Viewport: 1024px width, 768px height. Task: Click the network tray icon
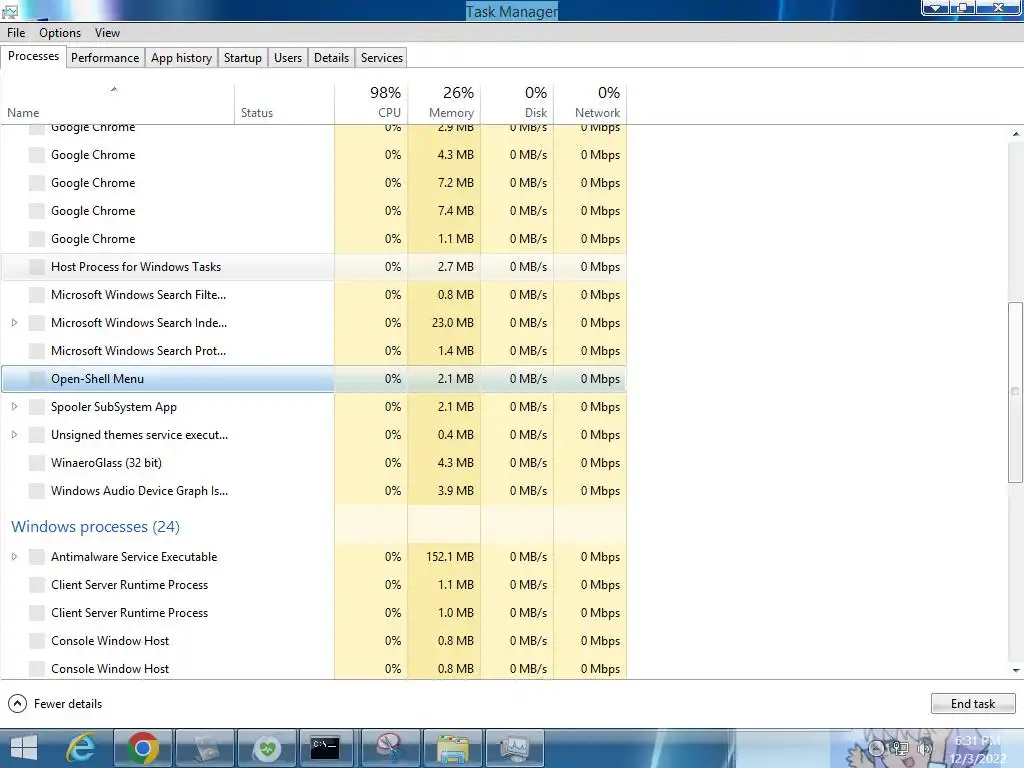(x=901, y=749)
